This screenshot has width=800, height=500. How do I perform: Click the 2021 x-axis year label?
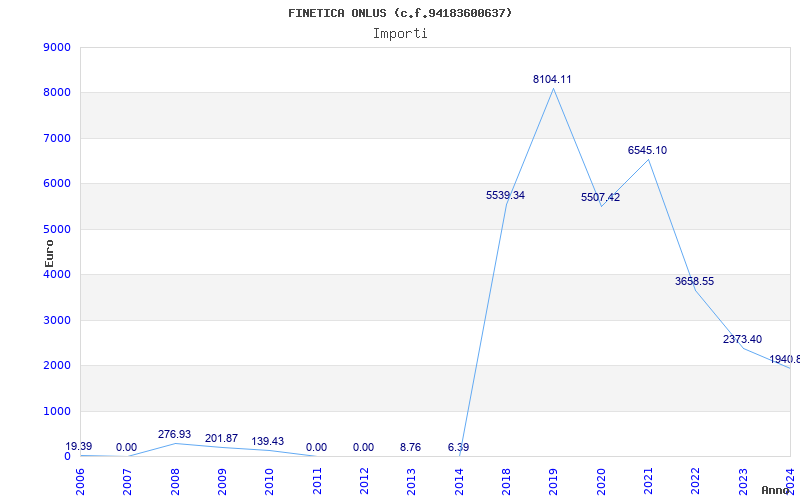649,480
